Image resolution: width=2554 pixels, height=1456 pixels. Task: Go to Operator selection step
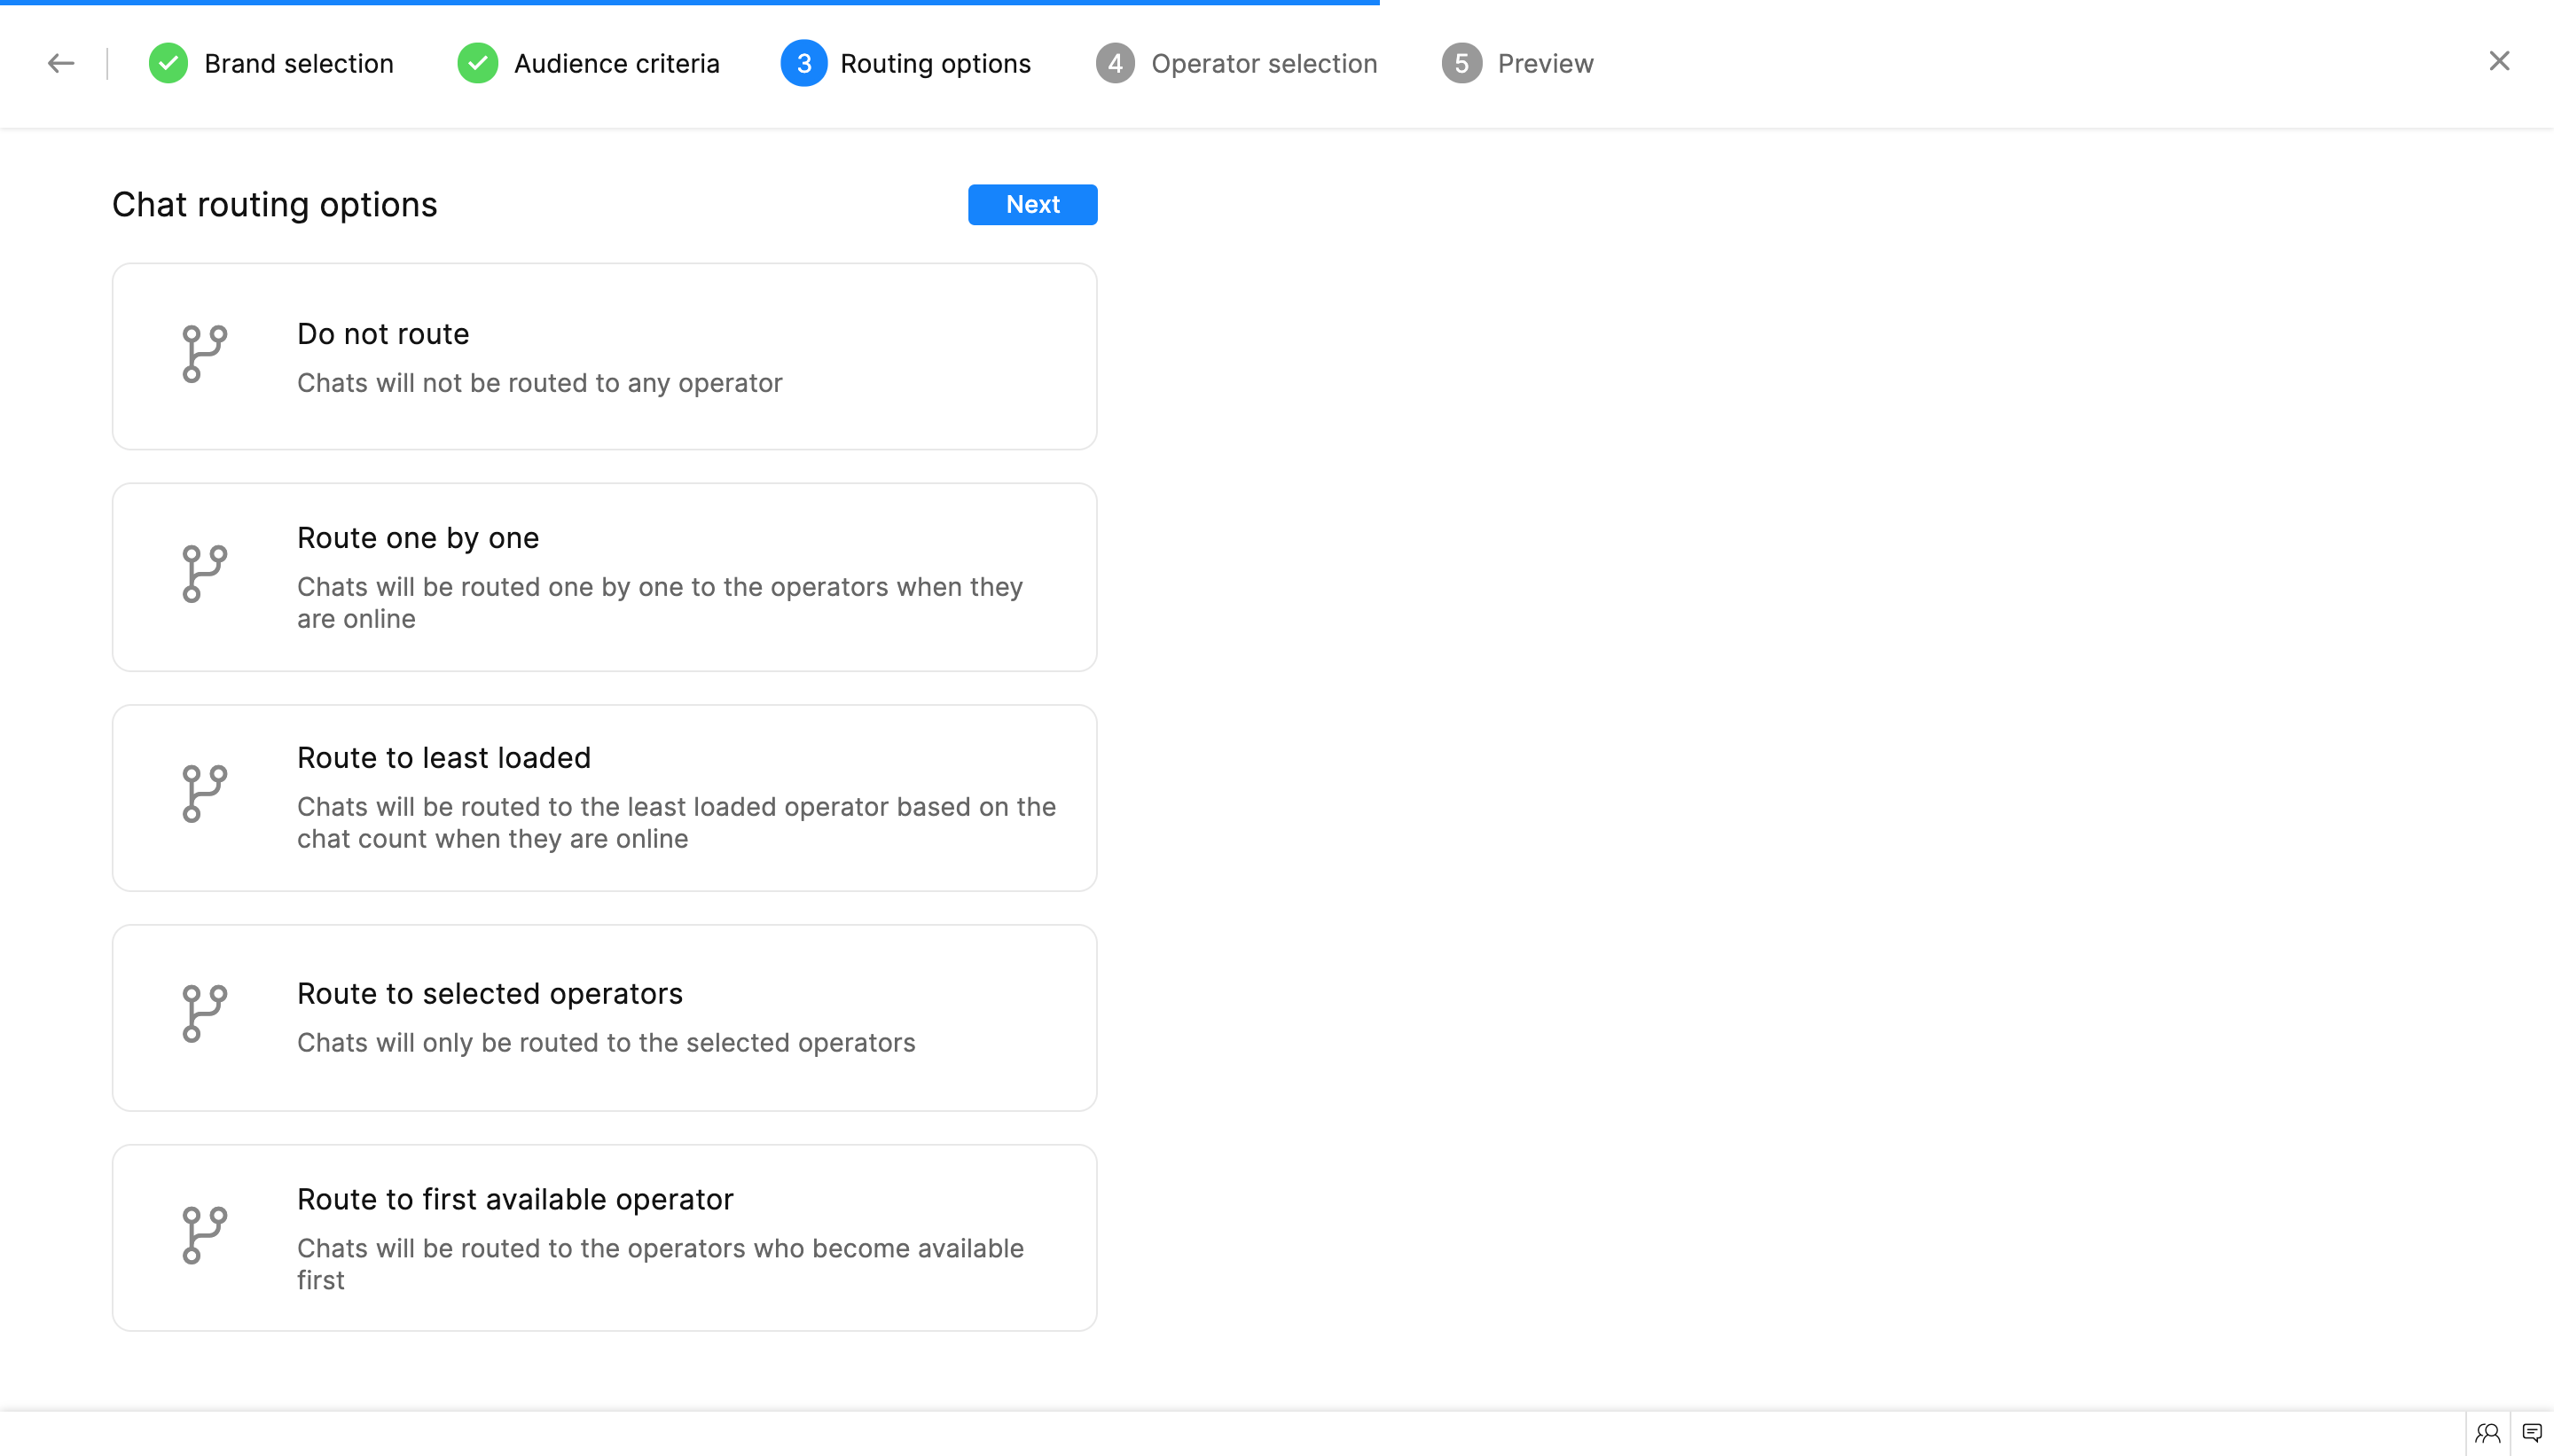point(1263,63)
